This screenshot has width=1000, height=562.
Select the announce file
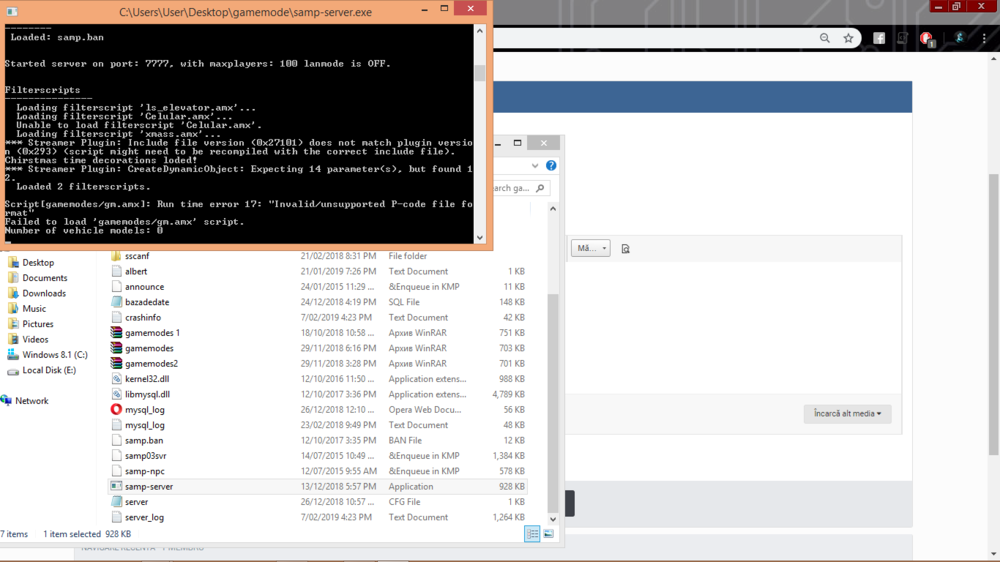click(144, 286)
